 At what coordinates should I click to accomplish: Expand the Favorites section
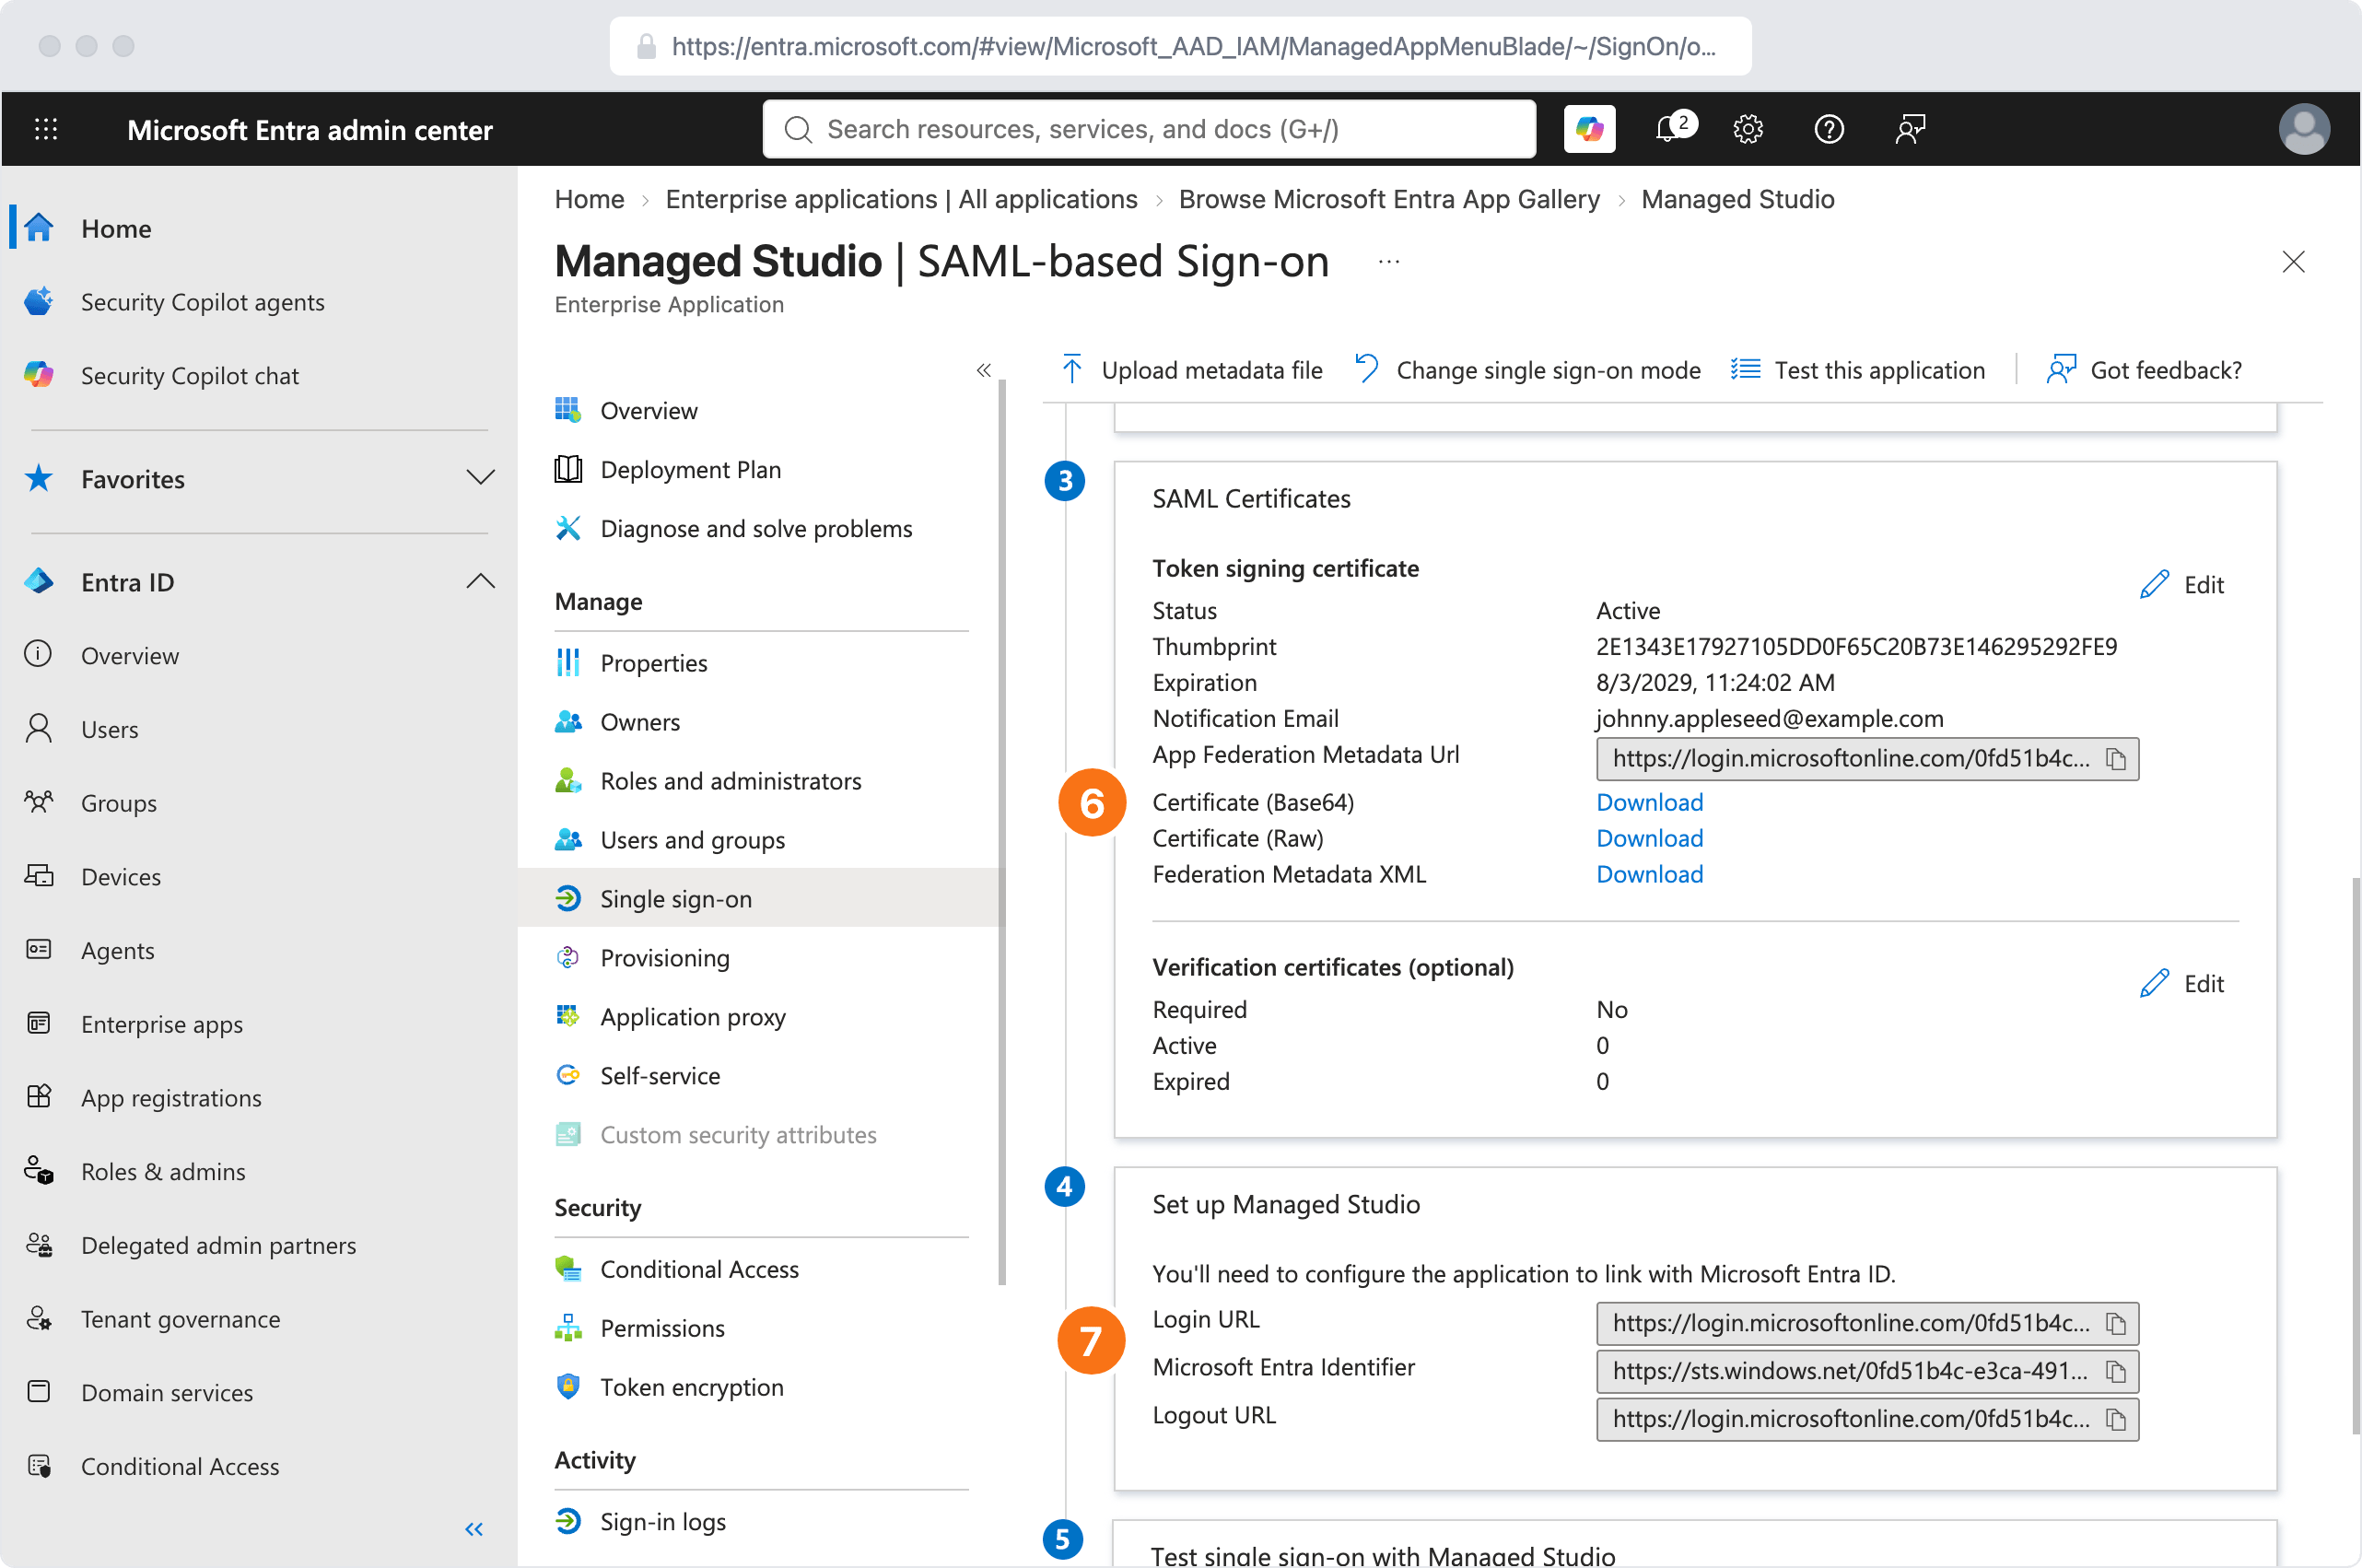[x=481, y=478]
